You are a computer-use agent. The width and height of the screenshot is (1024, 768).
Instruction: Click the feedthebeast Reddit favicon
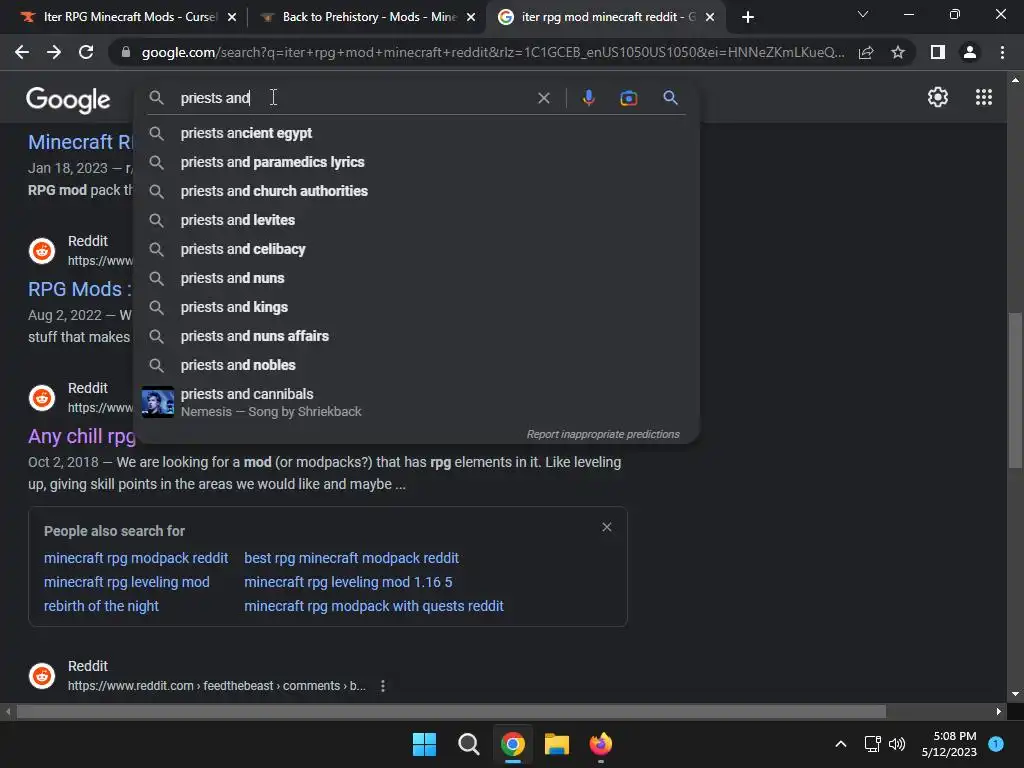tap(42, 676)
